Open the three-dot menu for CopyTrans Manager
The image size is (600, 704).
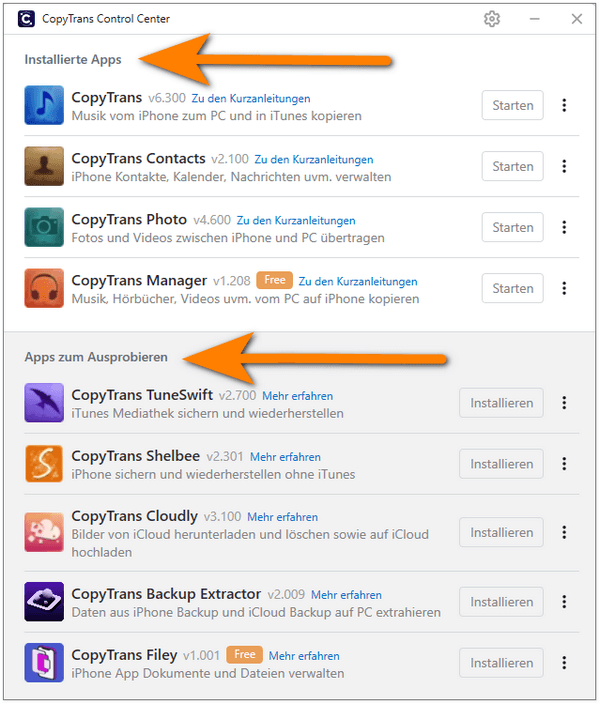[x=564, y=288]
